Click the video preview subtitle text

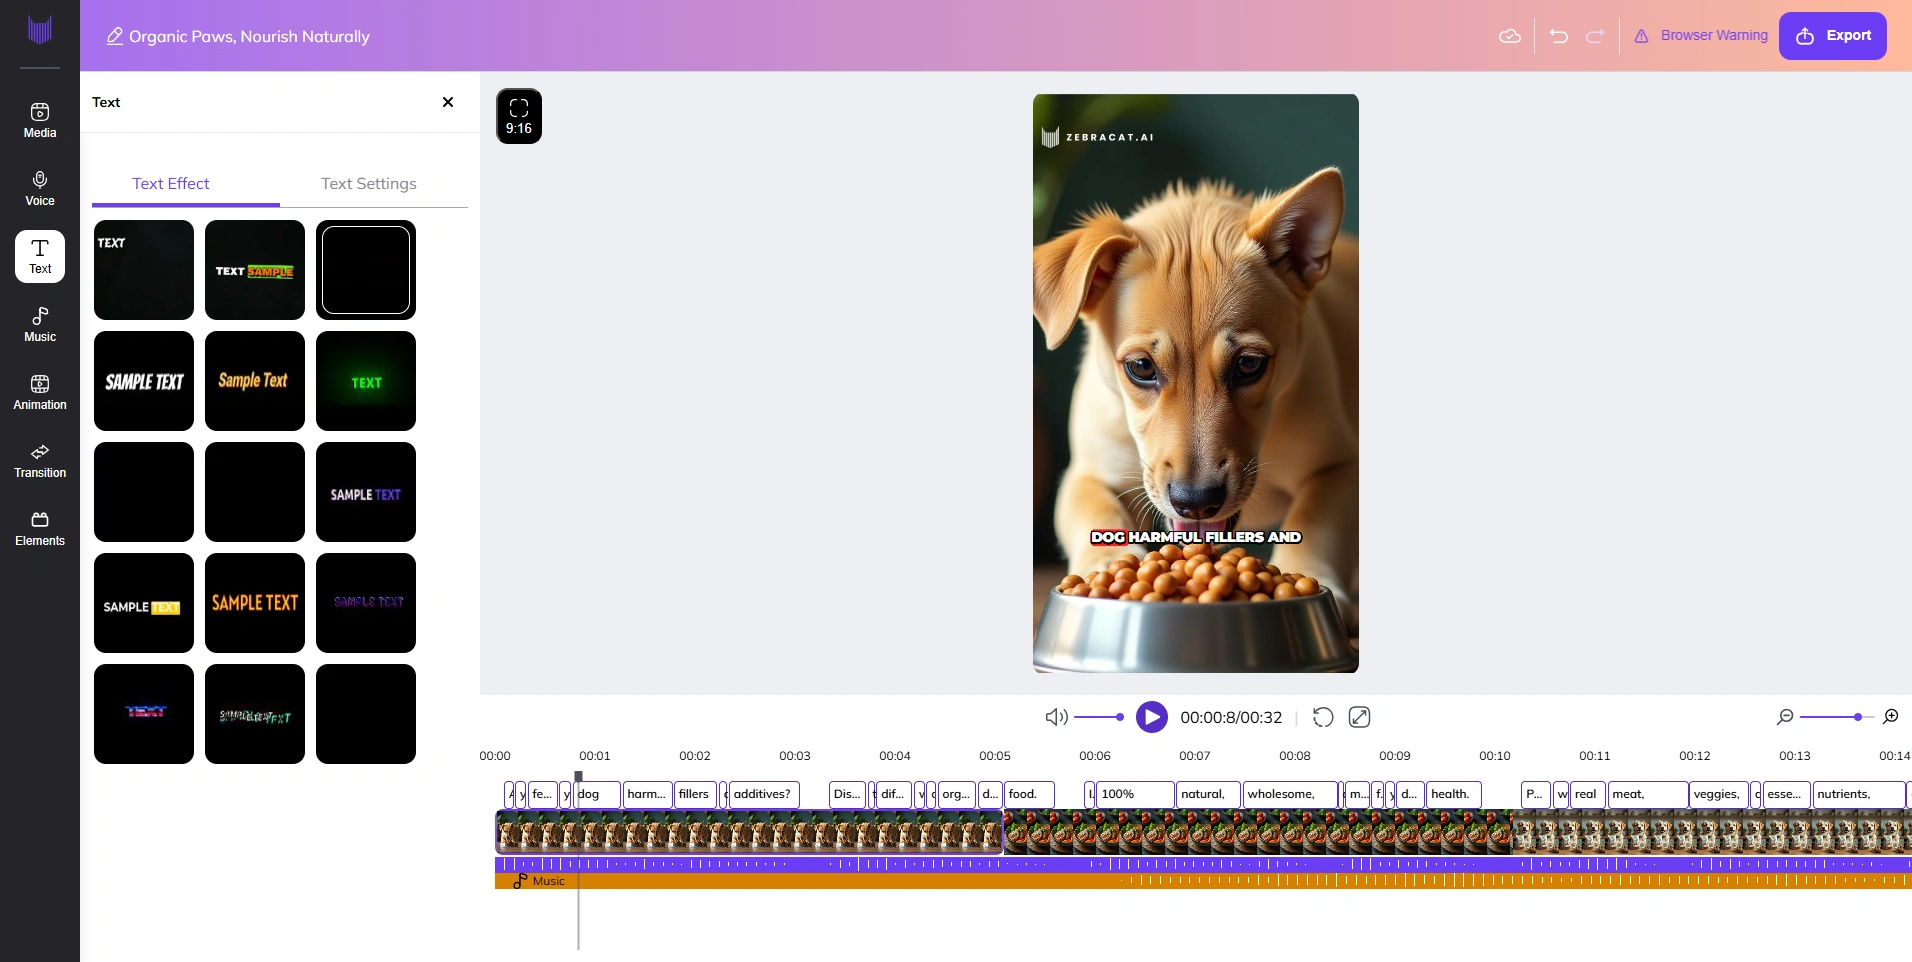point(1196,537)
